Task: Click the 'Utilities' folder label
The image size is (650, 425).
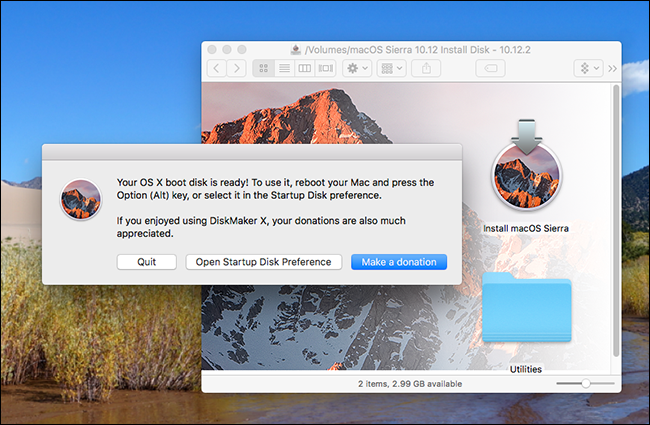Action: point(526,369)
